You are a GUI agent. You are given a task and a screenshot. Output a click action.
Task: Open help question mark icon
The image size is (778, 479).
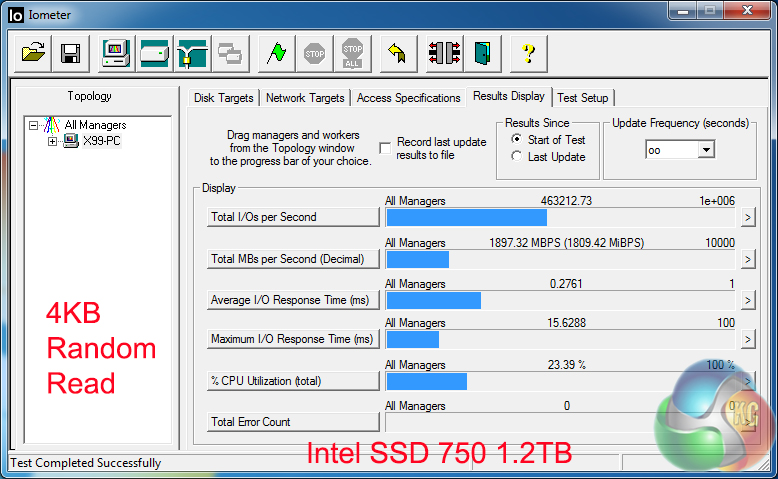[x=529, y=53]
